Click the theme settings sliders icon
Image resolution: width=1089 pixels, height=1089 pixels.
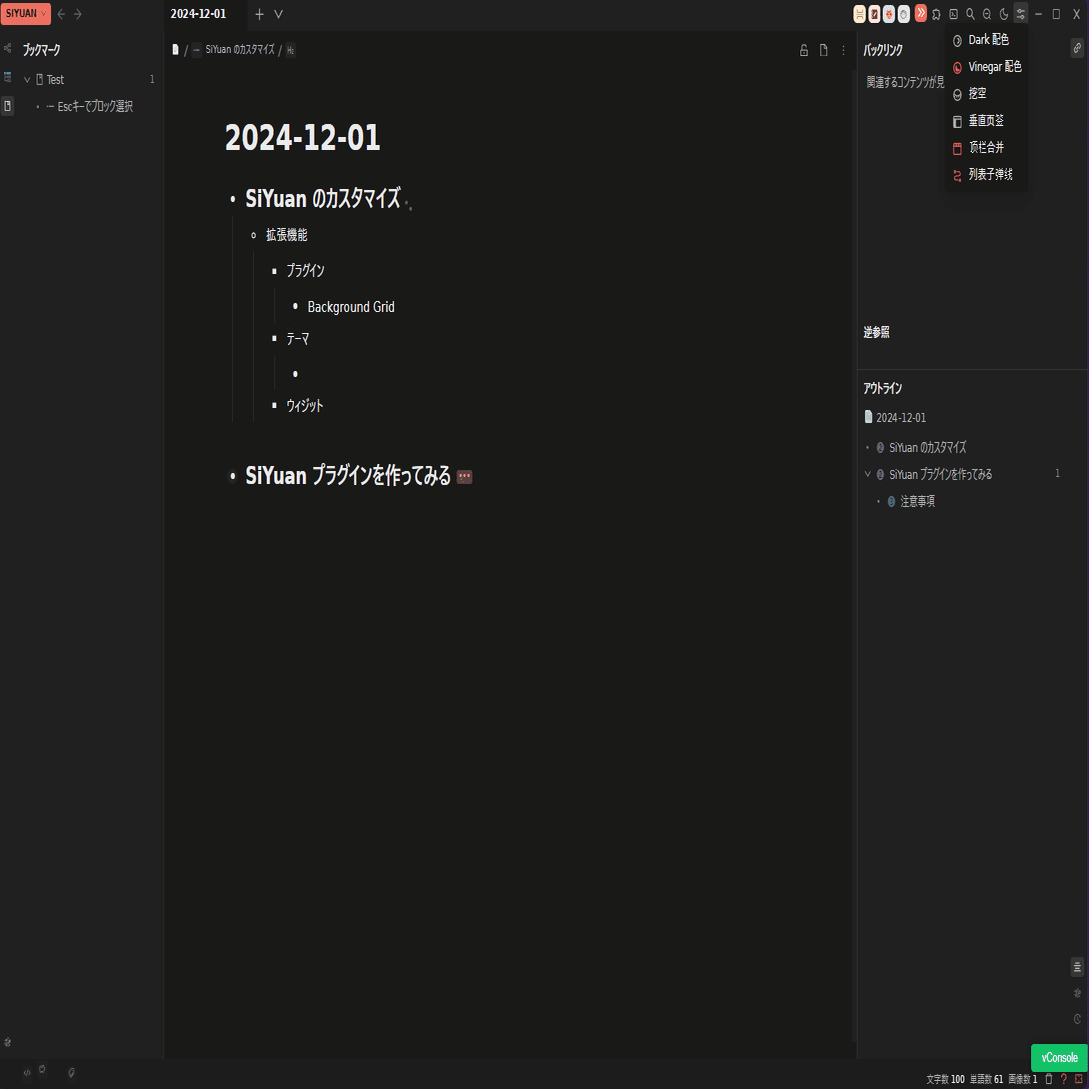coord(1020,13)
